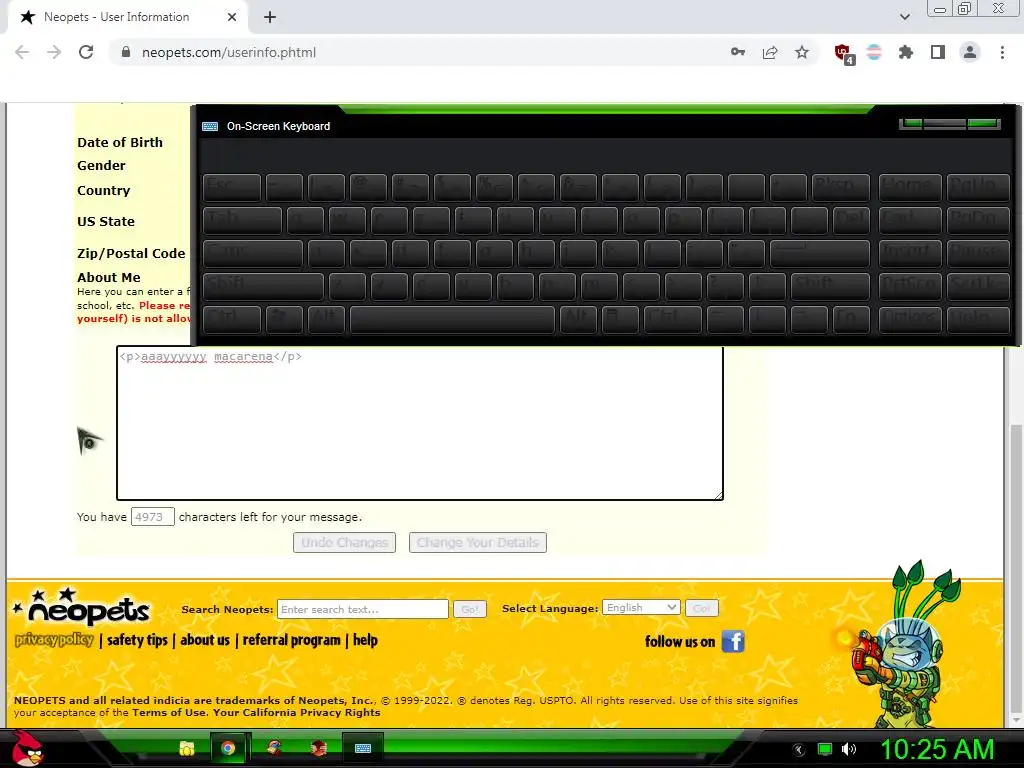Open On-Screen Keyboard taskbar icon
The image size is (1024, 768).
(x=363, y=748)
